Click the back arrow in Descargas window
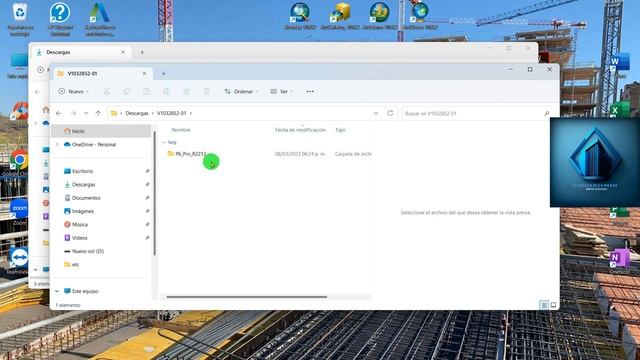Viewport: 640px width, 360px height. [37, 92]
